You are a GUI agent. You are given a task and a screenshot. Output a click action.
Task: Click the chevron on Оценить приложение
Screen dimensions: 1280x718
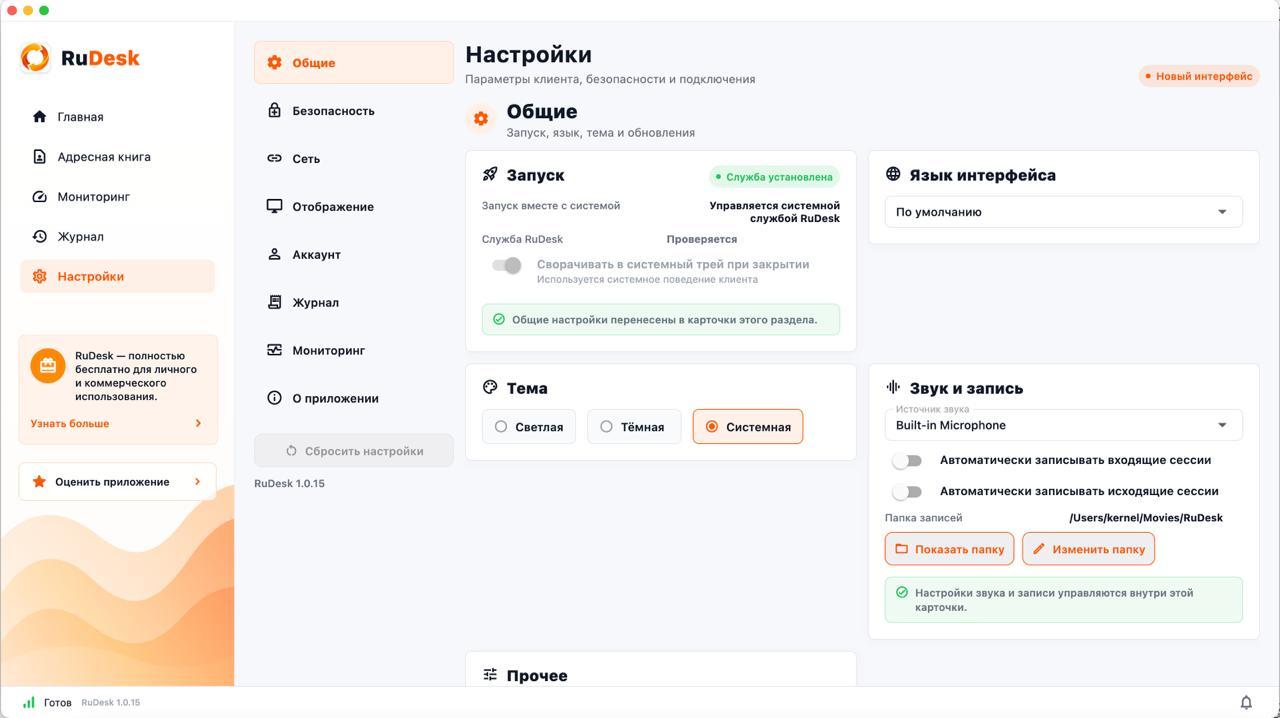[x=197, y=482]
